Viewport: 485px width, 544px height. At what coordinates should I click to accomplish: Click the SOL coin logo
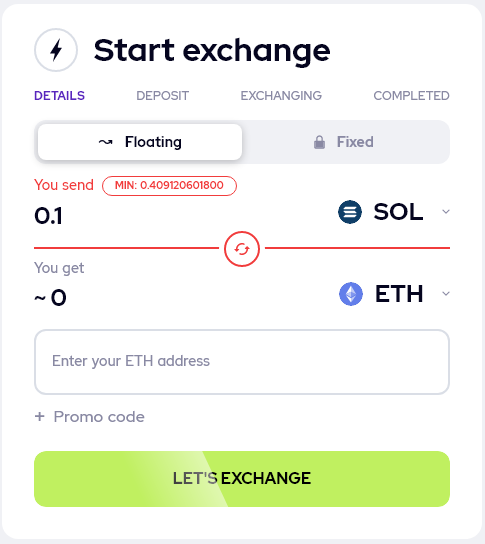pos(350,212)
